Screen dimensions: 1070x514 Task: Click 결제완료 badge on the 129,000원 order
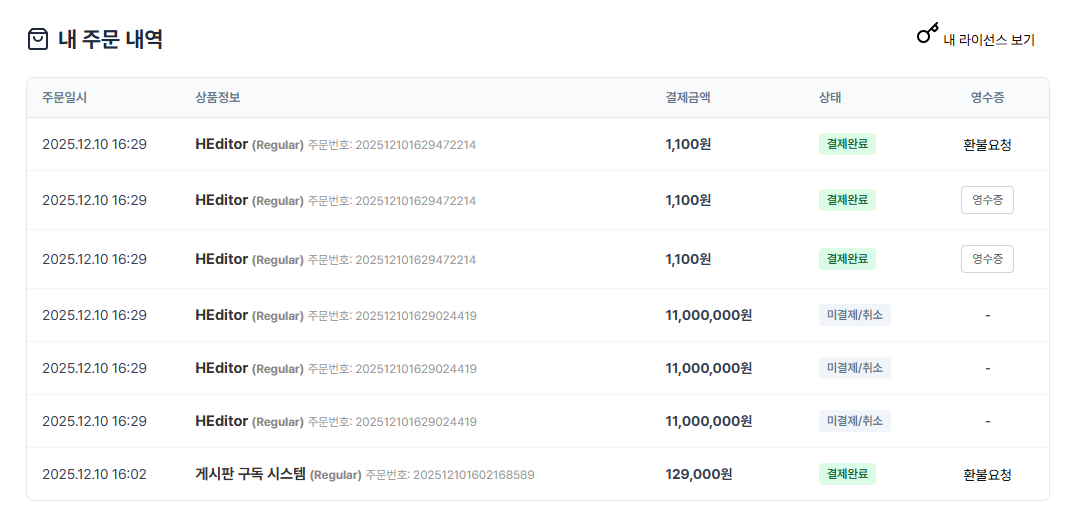(847, 474)
